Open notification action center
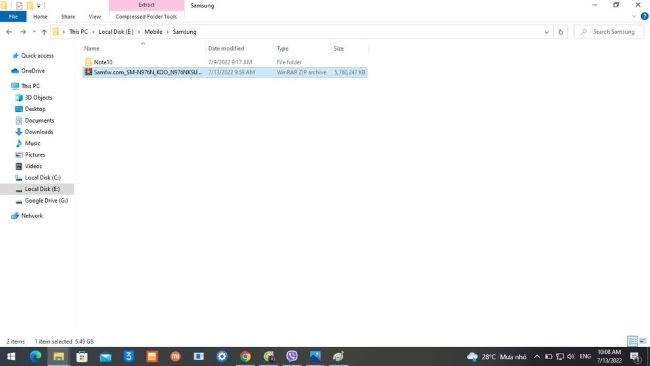 (x=635, y=356)
